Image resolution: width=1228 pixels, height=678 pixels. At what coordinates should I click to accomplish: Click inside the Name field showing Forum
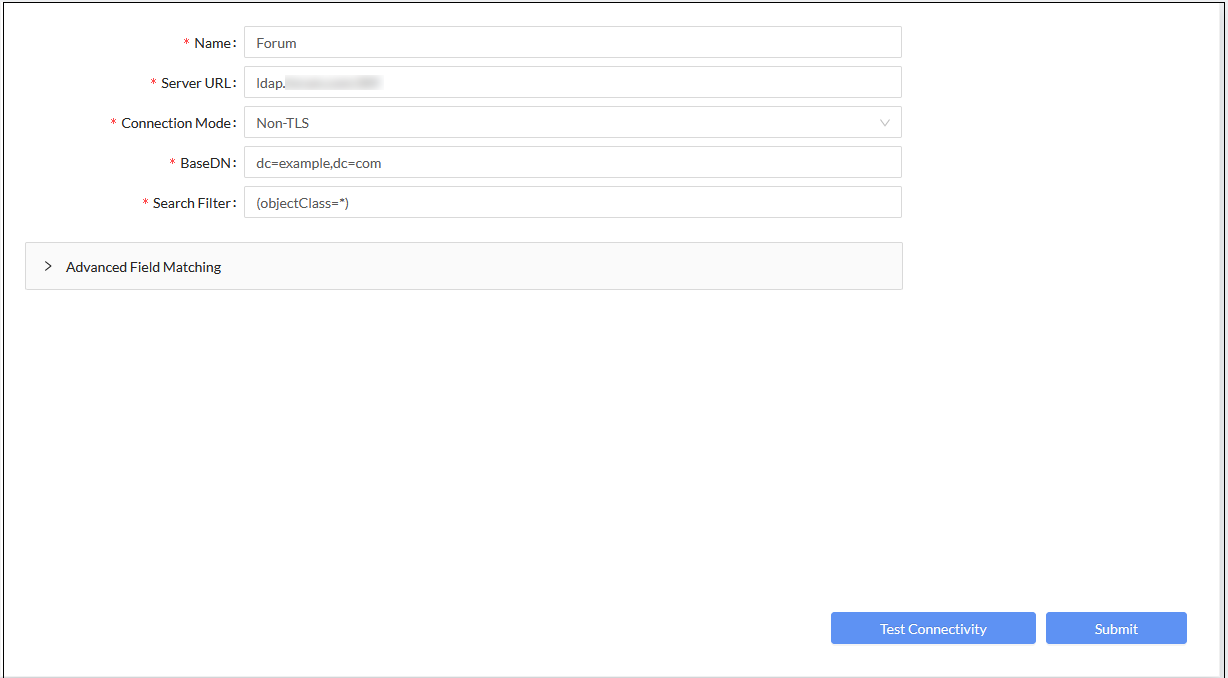click(x=570, y=42)
